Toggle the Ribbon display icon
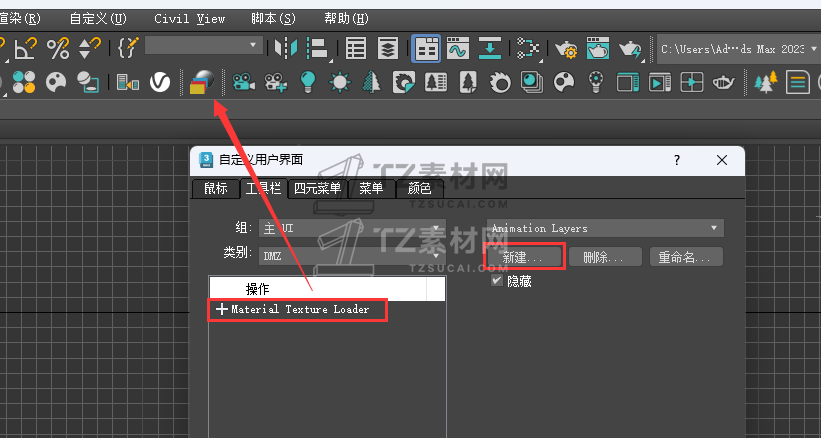Screen dimensions: 821x438 pos(426,49)
